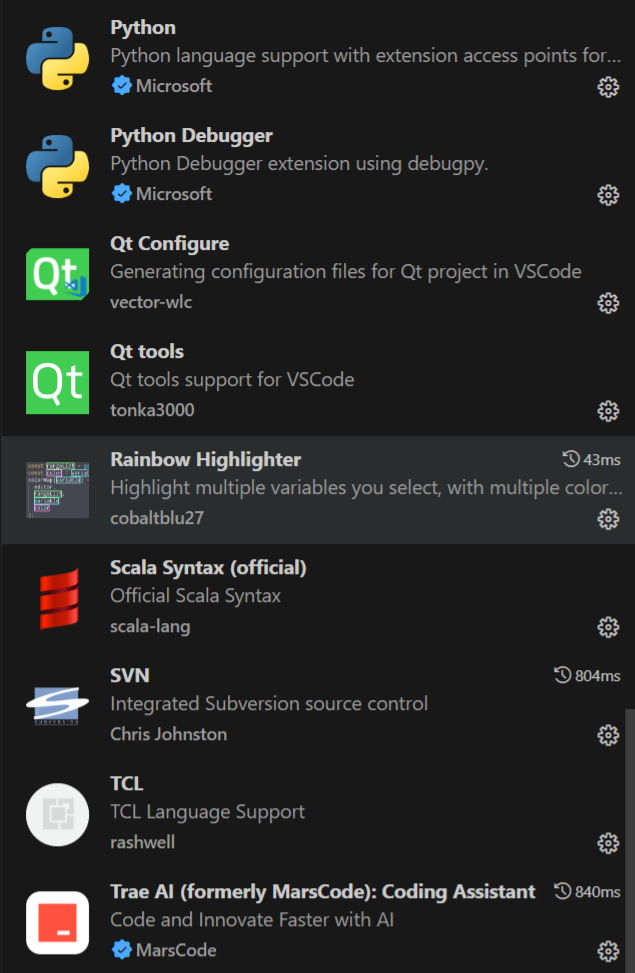Click publisher cobaltblu27
Viewport: 635px width, 973px height.
(156, 518)
